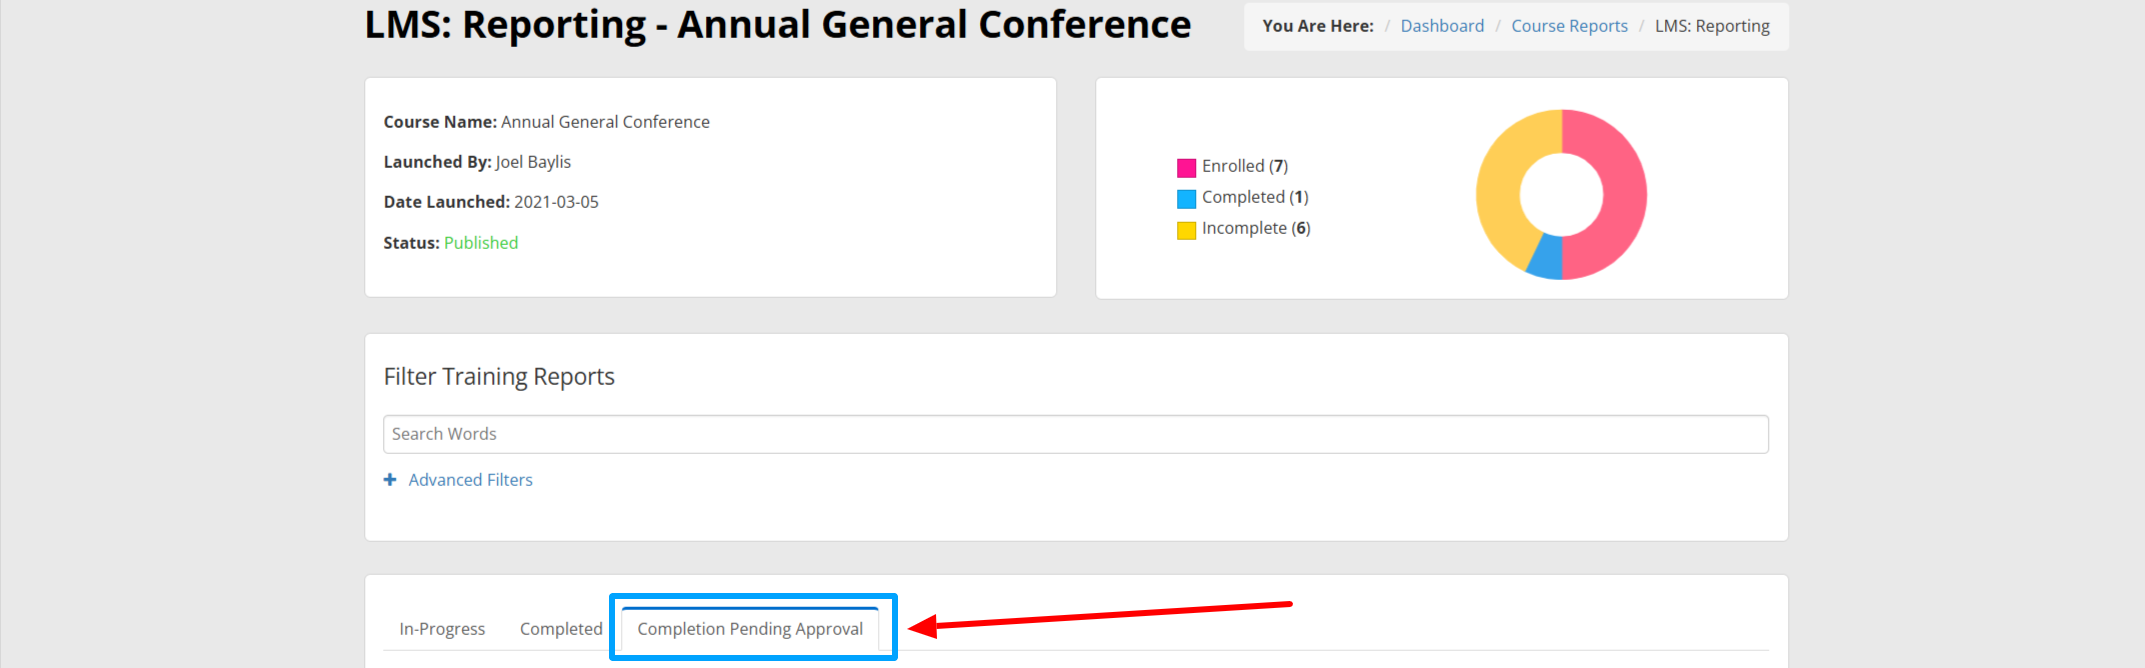
Task: Open the Dashboard breadcrumb link
Action: [x=1442, y=26]
